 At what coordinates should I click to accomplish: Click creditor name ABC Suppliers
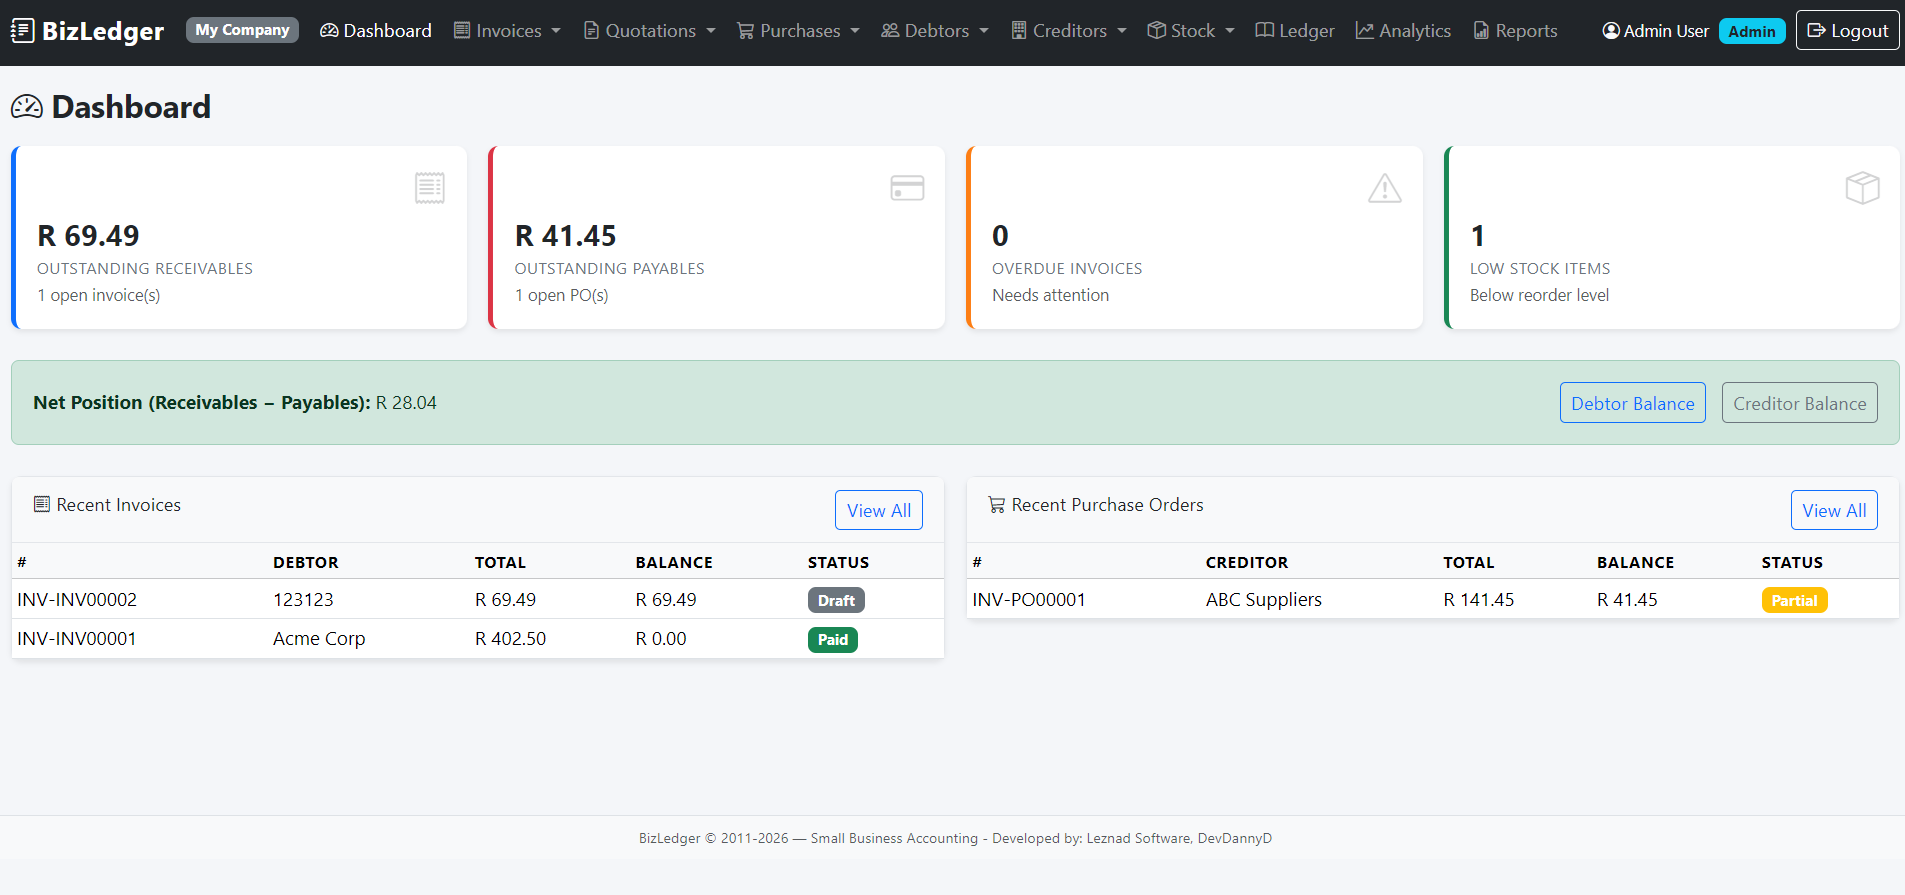pyautogui.click(x=1264, y=600)
